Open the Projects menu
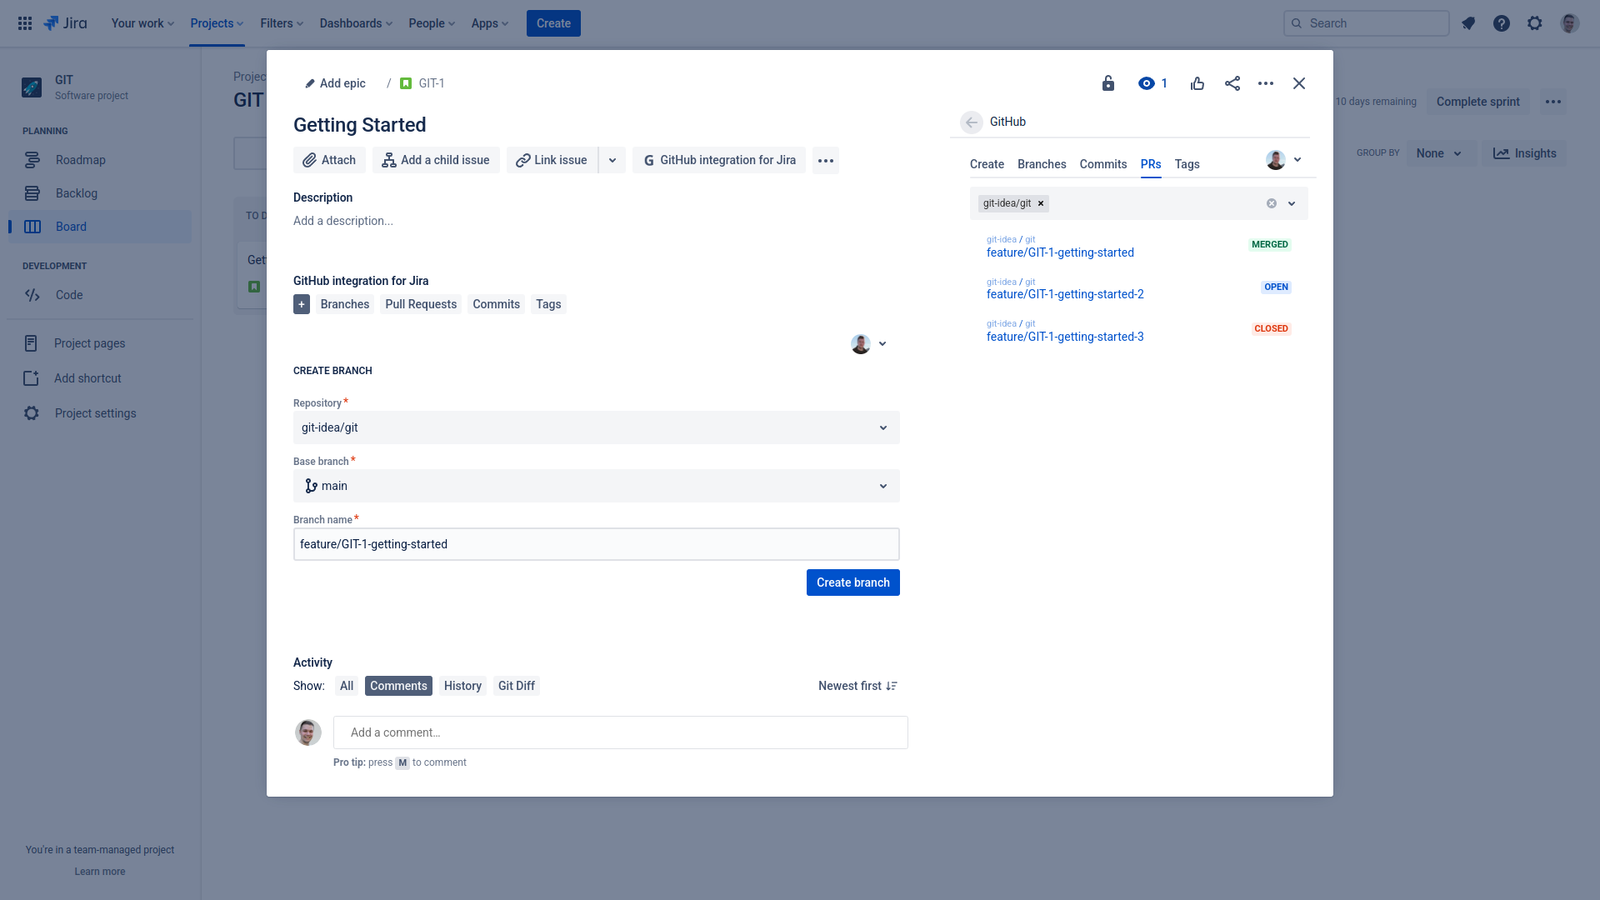 [x=217, y=23]
